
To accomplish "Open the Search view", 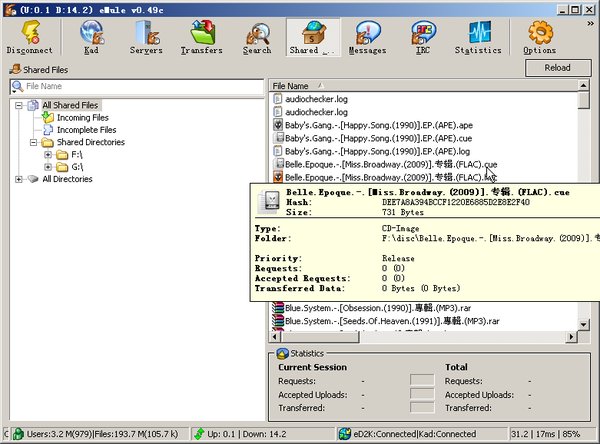I will (257, 37).
